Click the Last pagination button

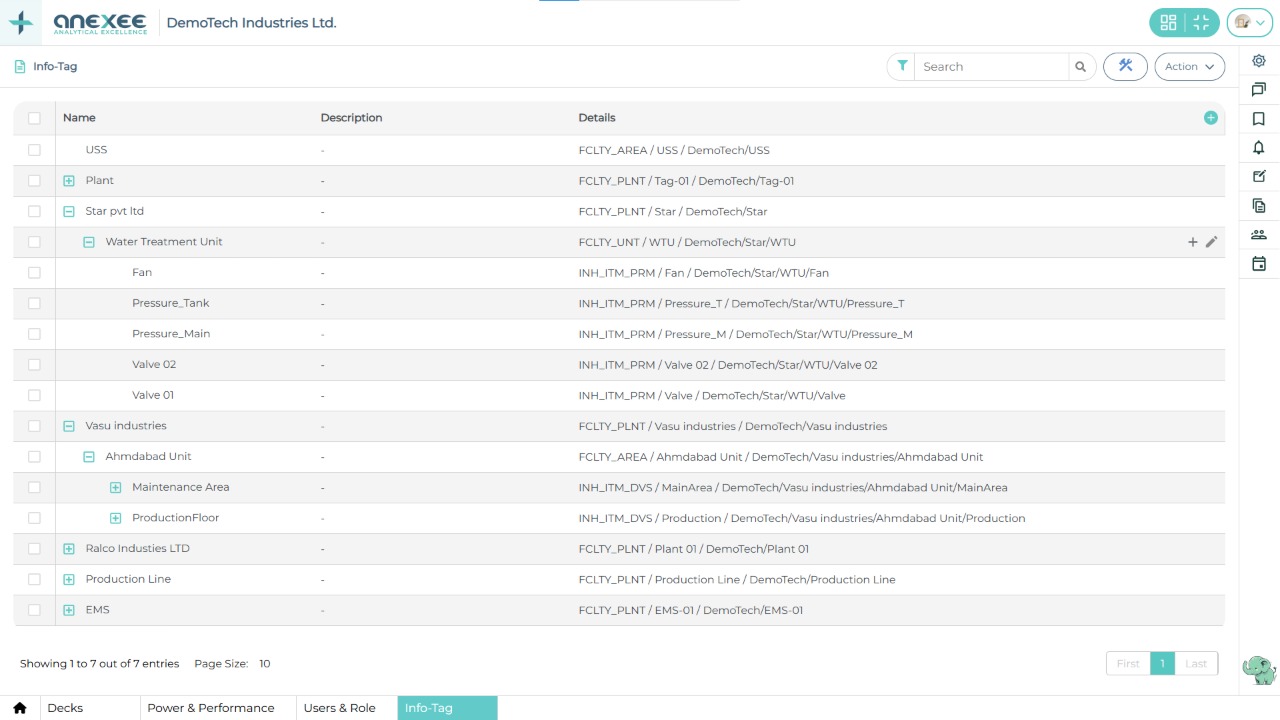(1196, 663)
